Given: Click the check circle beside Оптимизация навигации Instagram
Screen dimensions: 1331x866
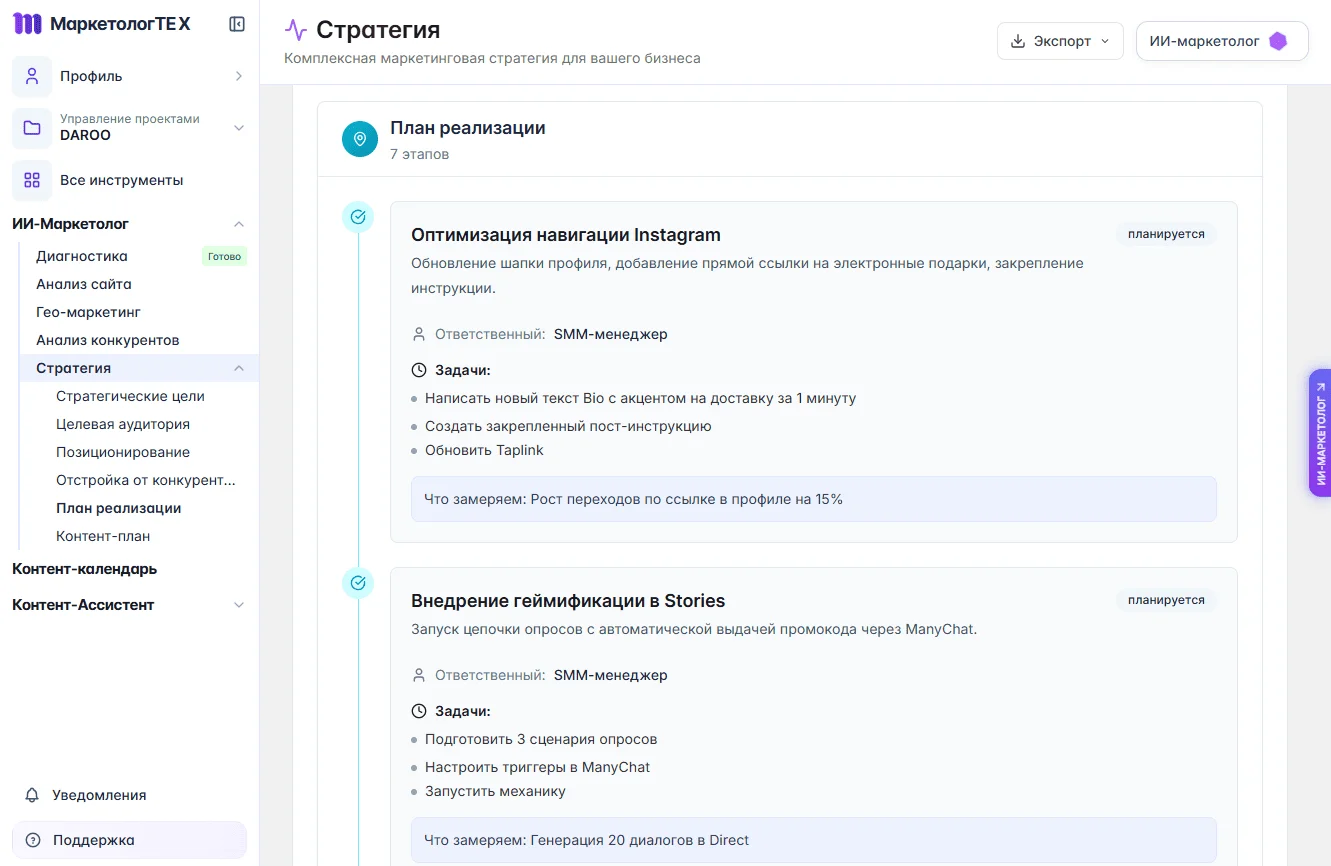Looking at the screenshot, I should 358,216.
